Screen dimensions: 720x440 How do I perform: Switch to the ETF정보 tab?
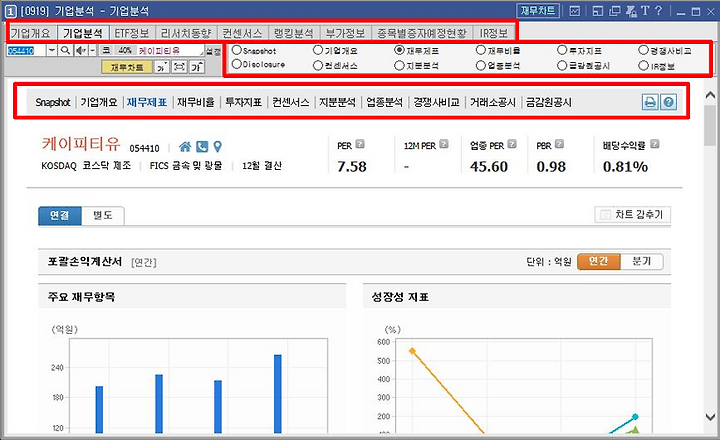132,33
